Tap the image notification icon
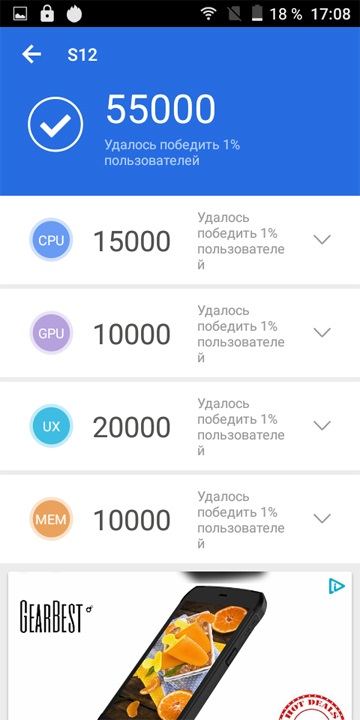 click(x=20, y=14)
